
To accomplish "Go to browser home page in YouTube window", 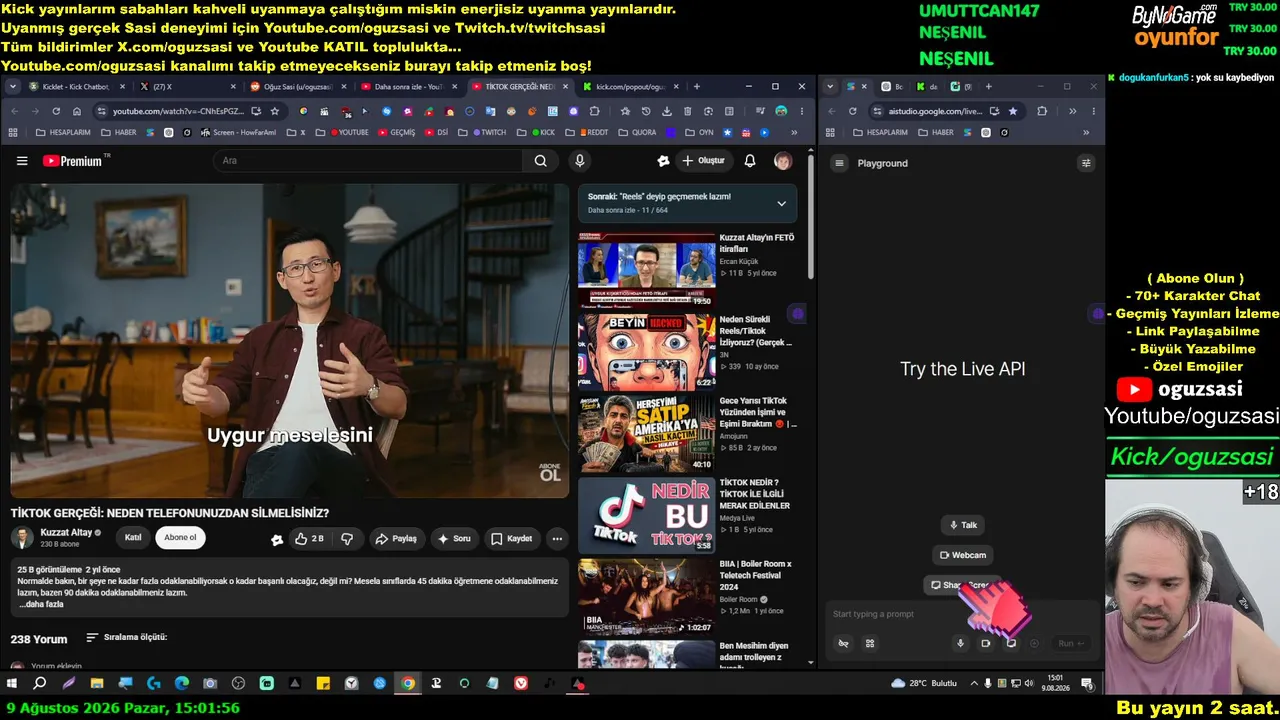I will (77, 111).
